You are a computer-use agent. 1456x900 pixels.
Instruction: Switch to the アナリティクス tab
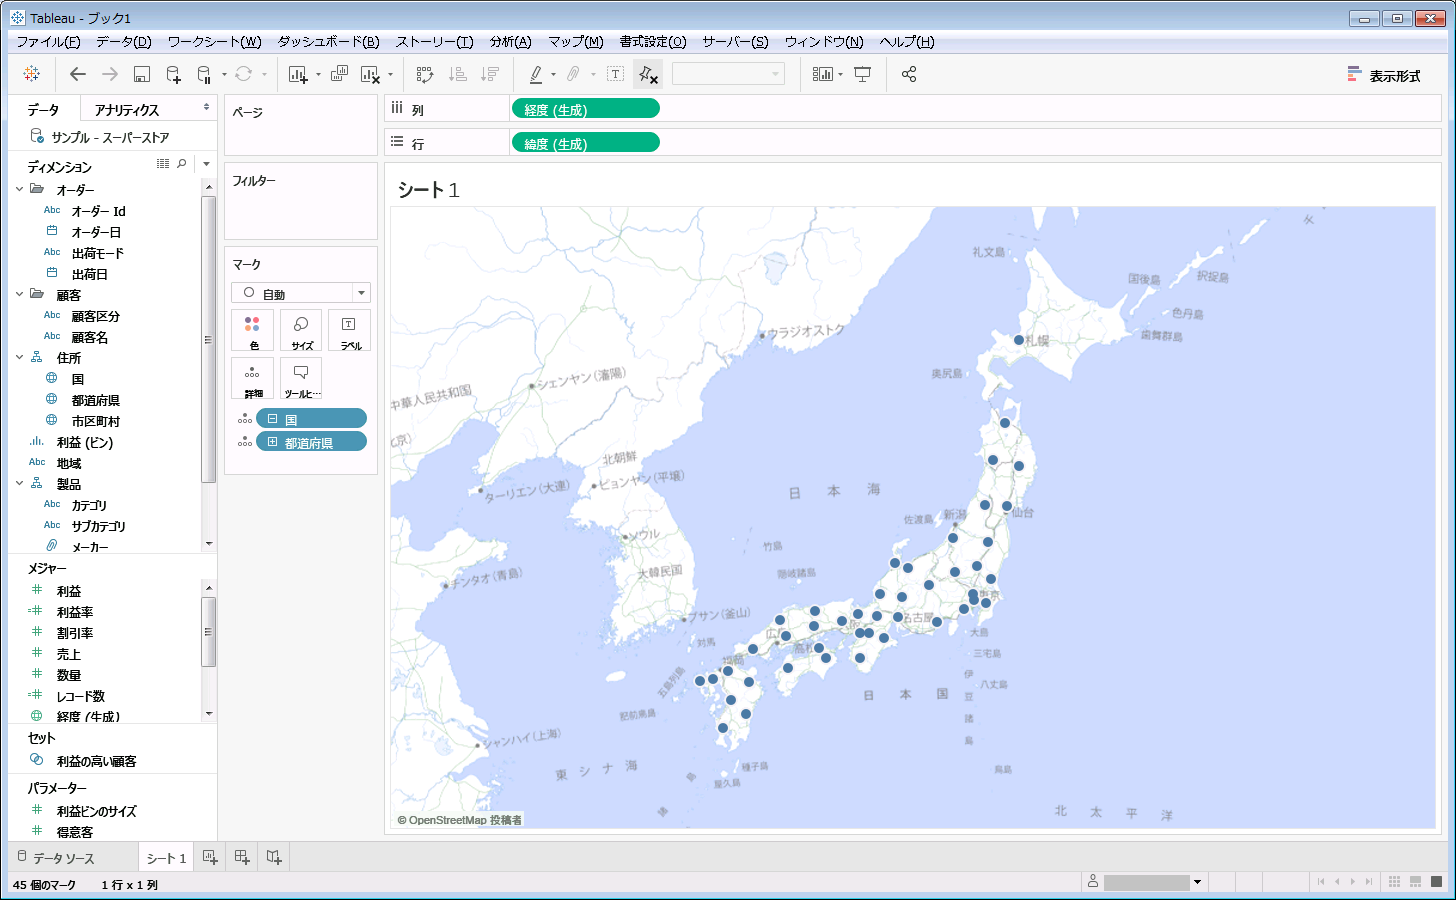[127, 110]
